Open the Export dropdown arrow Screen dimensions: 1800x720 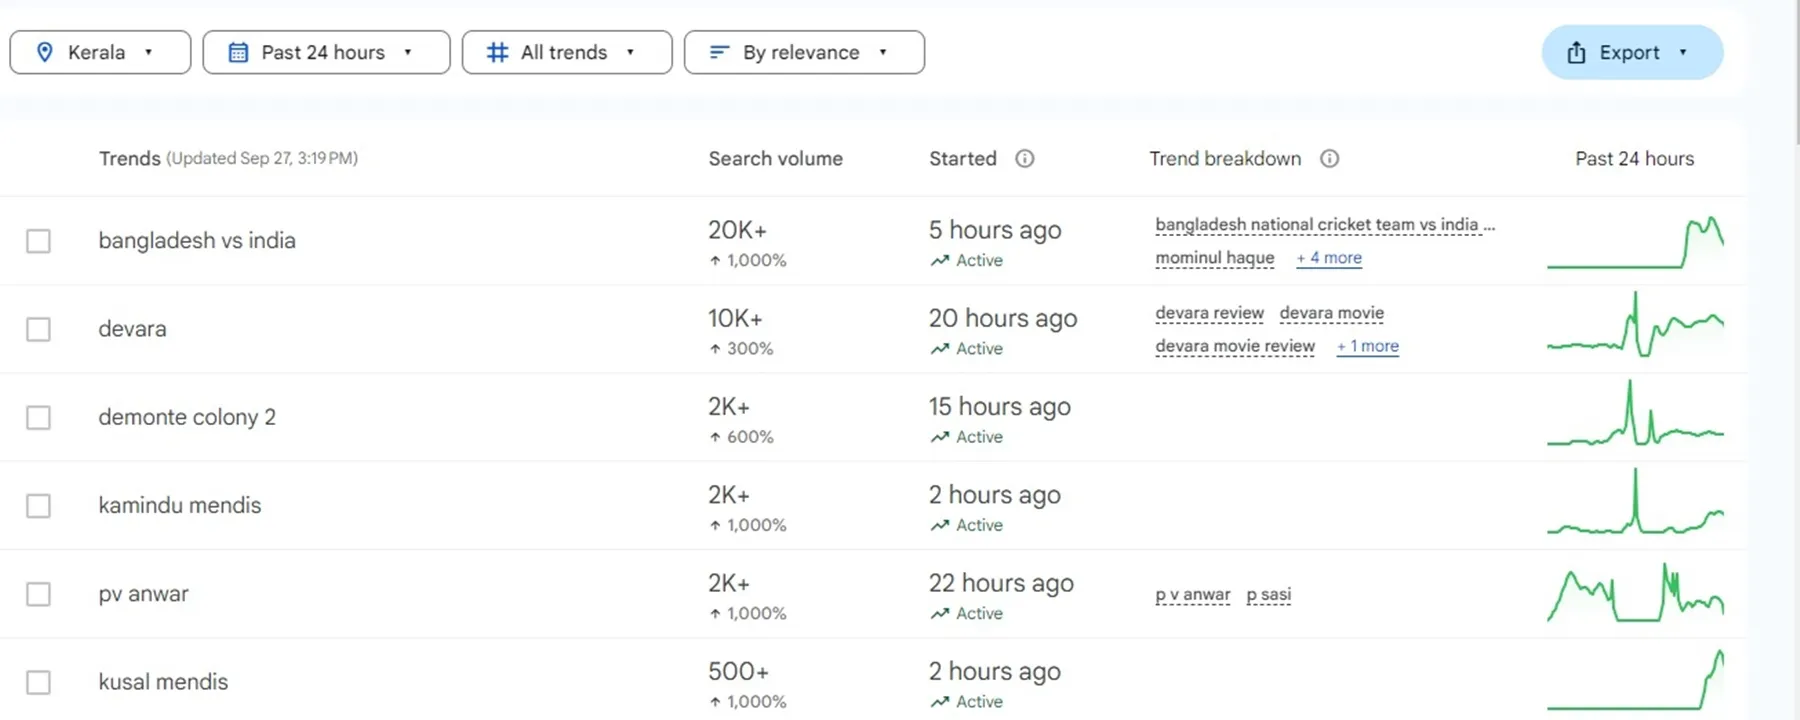pyautogui.click(x=1683, y=52)
